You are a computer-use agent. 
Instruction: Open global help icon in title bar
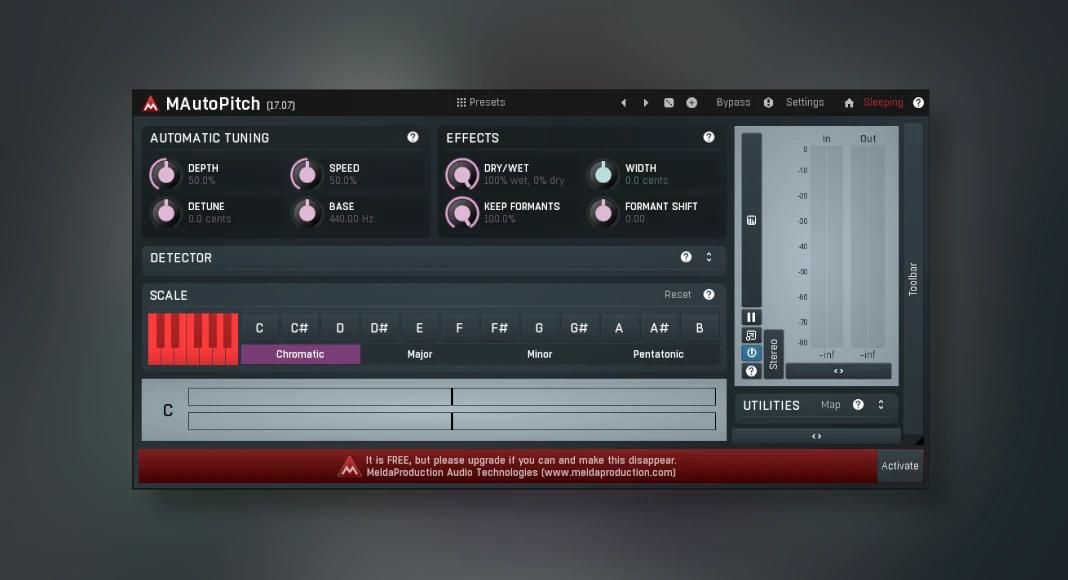[918, 103]
